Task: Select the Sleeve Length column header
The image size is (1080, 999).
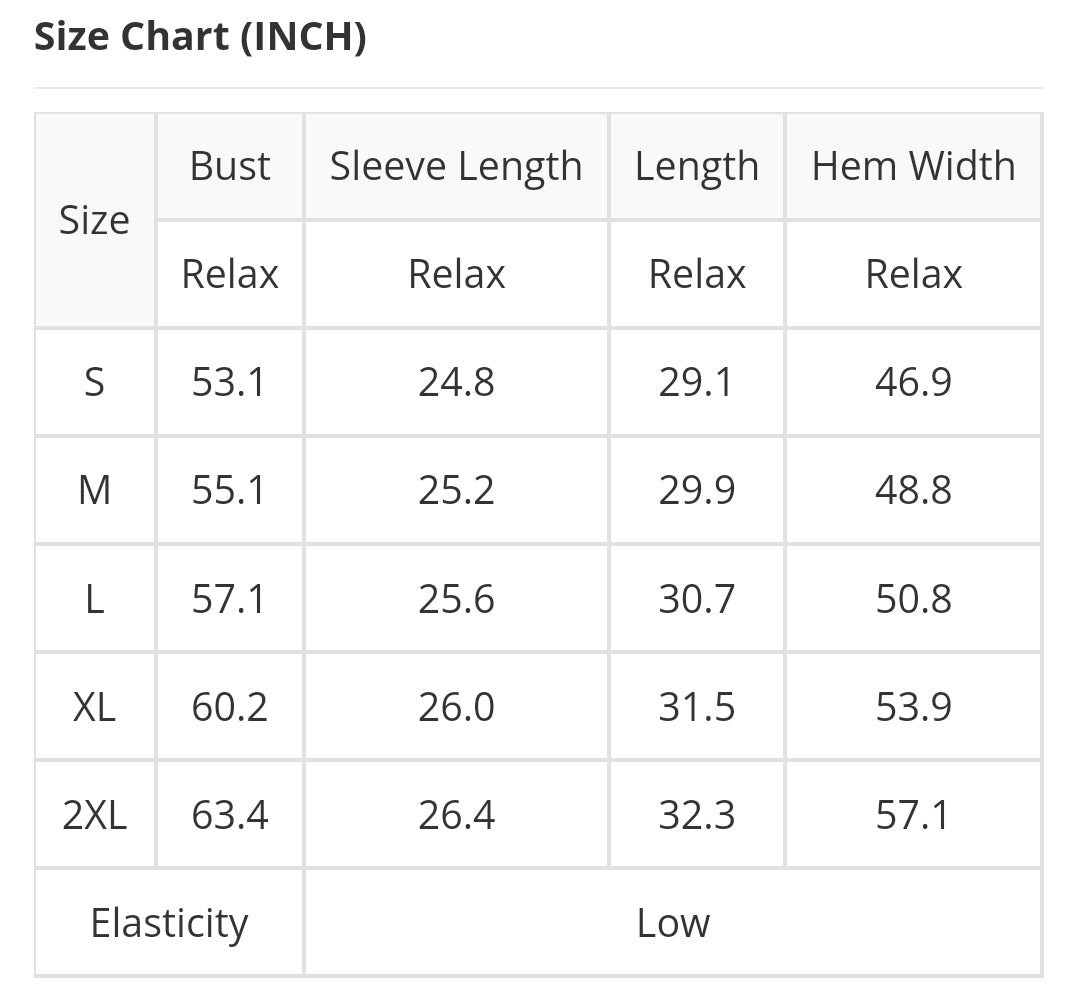Action: (456, 167)
